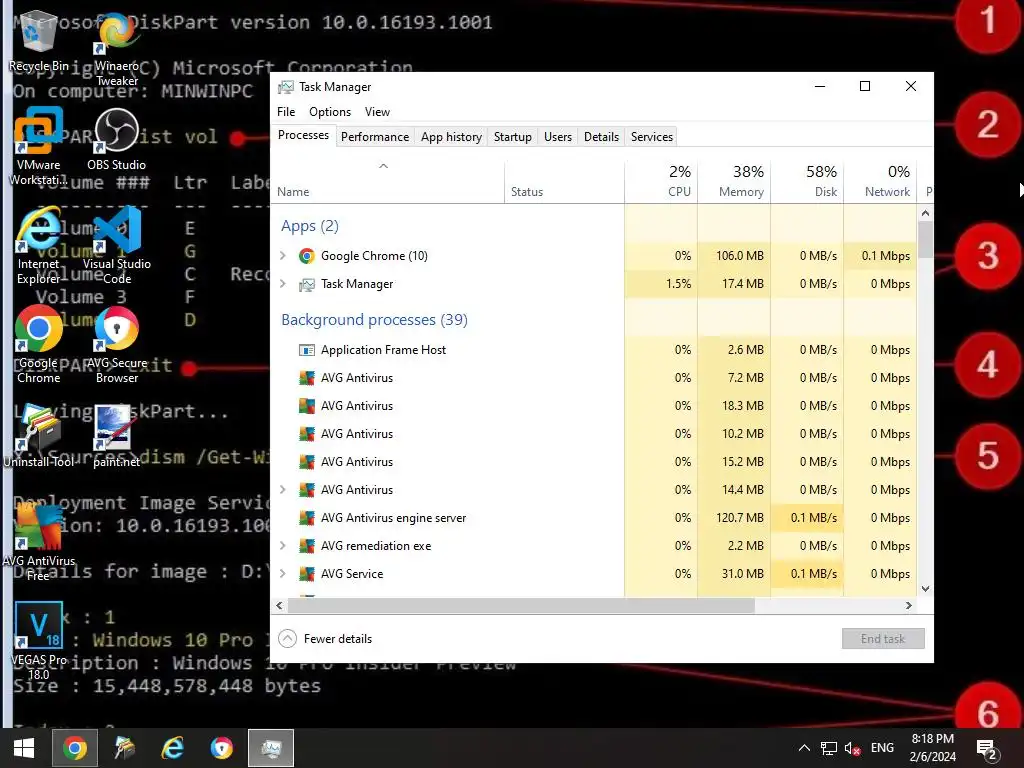Collapse view with Fewer details

pos(325,639)
